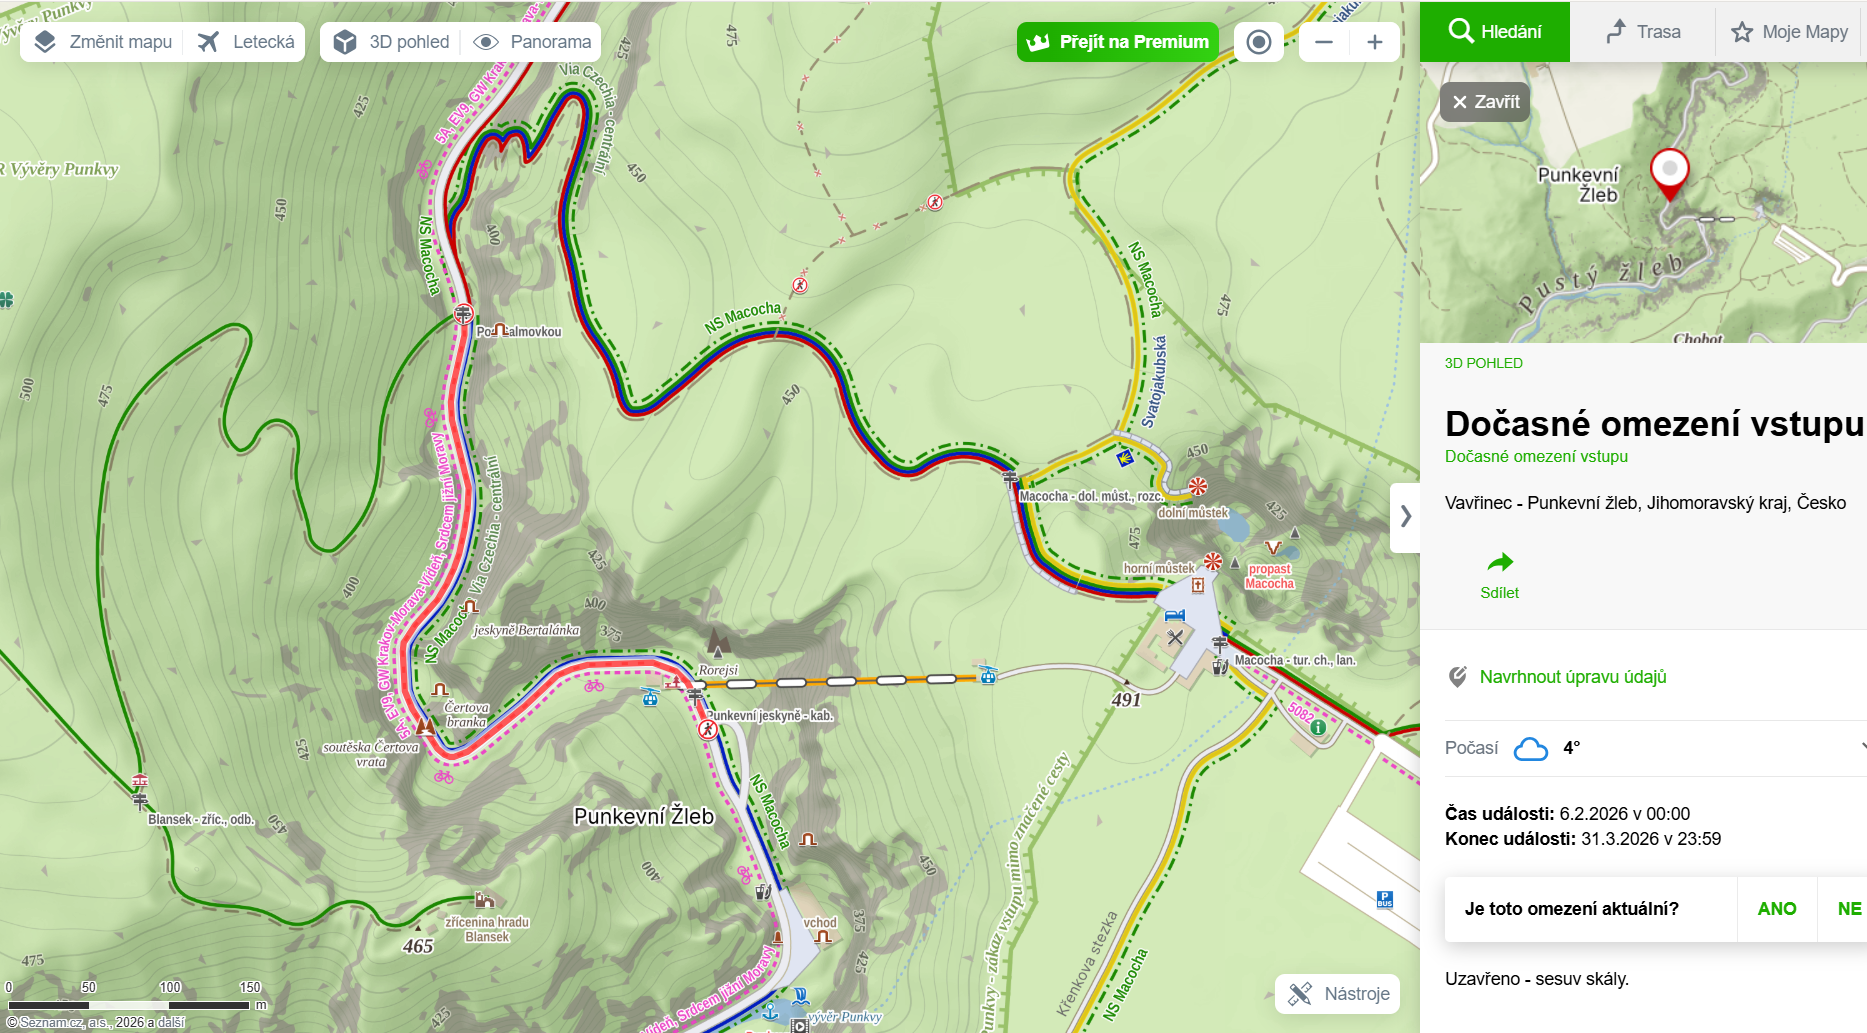Image resolution: width=1867 pixels, height=1033 pixels.
Task: Click the locate my position button
Action: click(1259, 42)
